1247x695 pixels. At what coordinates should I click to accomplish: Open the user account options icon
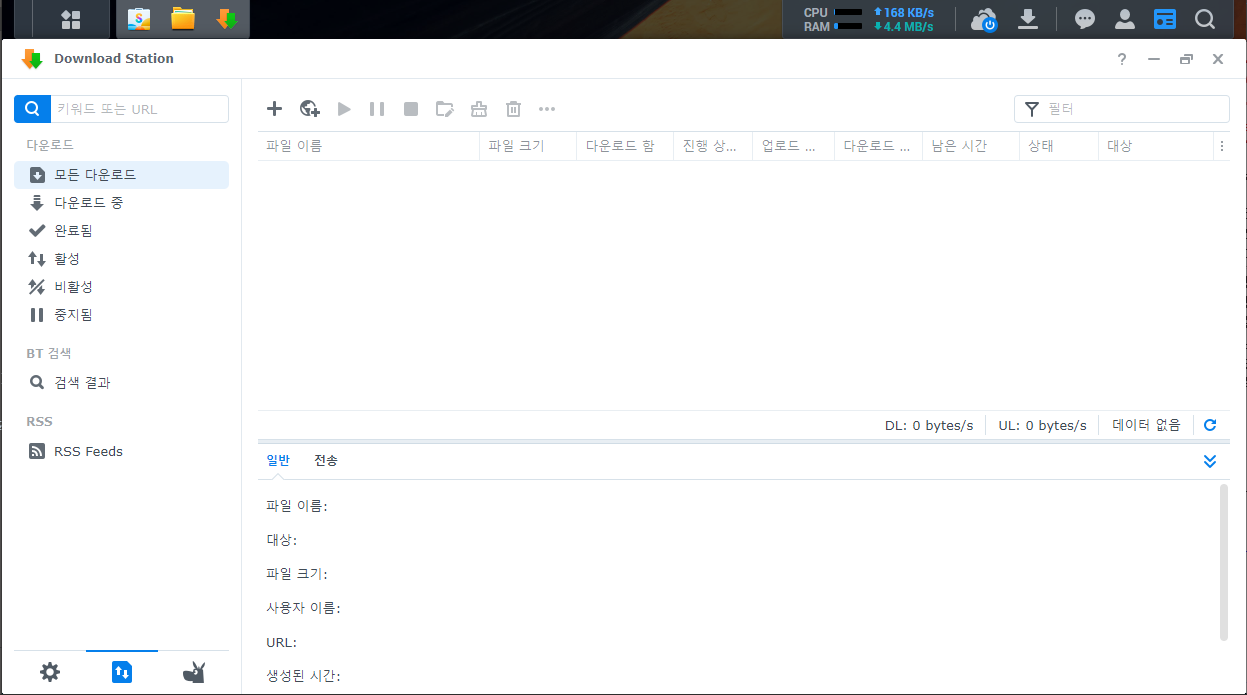(x=1125, y=19)
